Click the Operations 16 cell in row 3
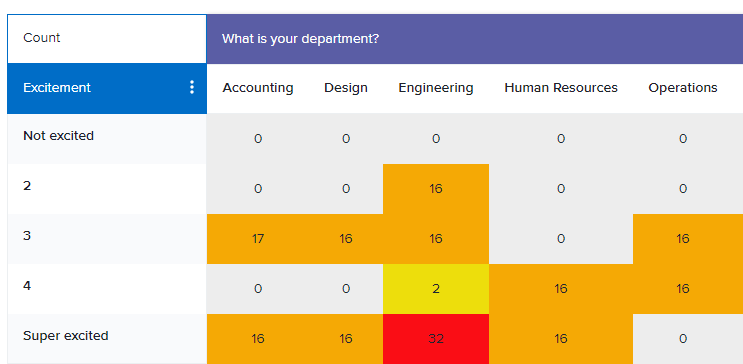743x364 pixels. point(683,239)
